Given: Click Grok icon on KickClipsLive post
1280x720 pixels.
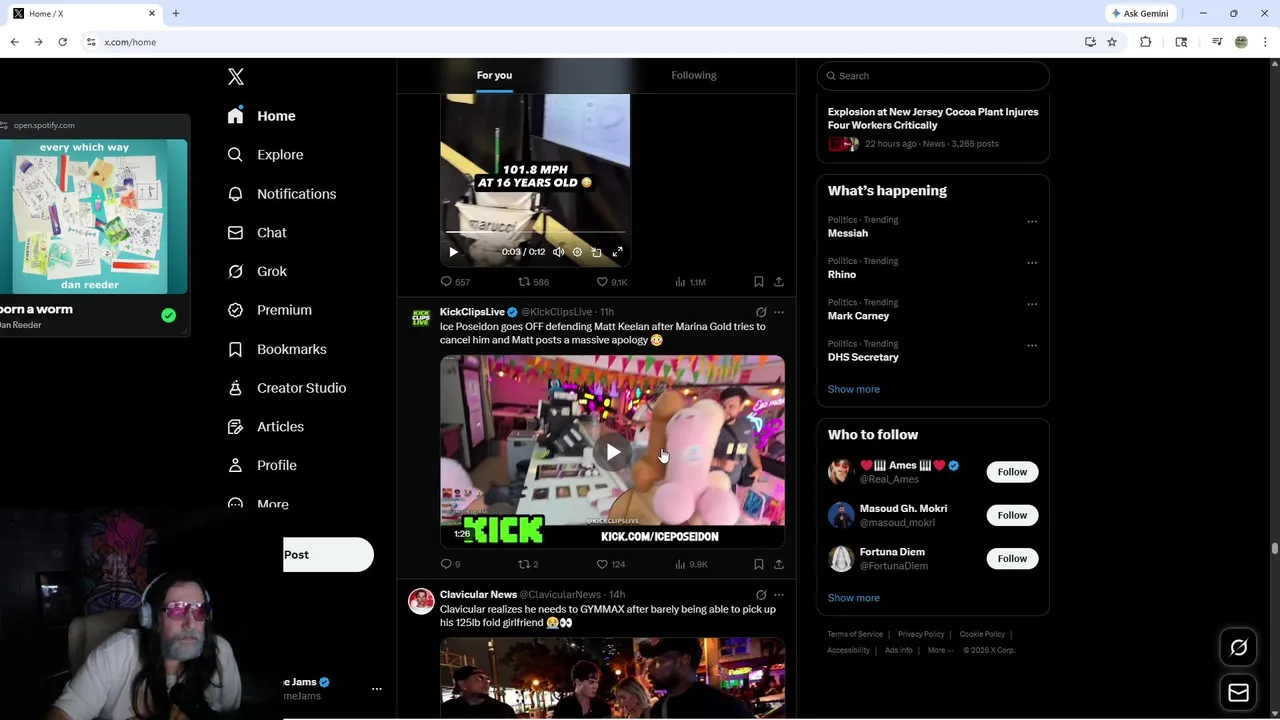Looking at the screenshot, I should [761, 312].
